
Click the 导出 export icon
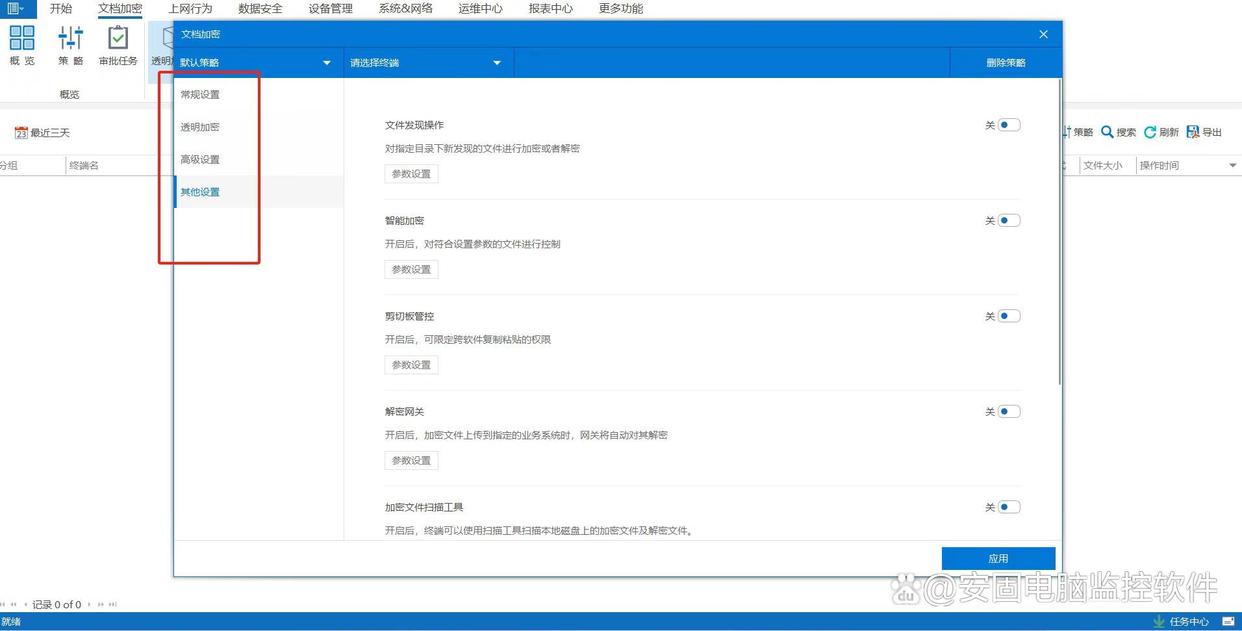[1193, 132]
